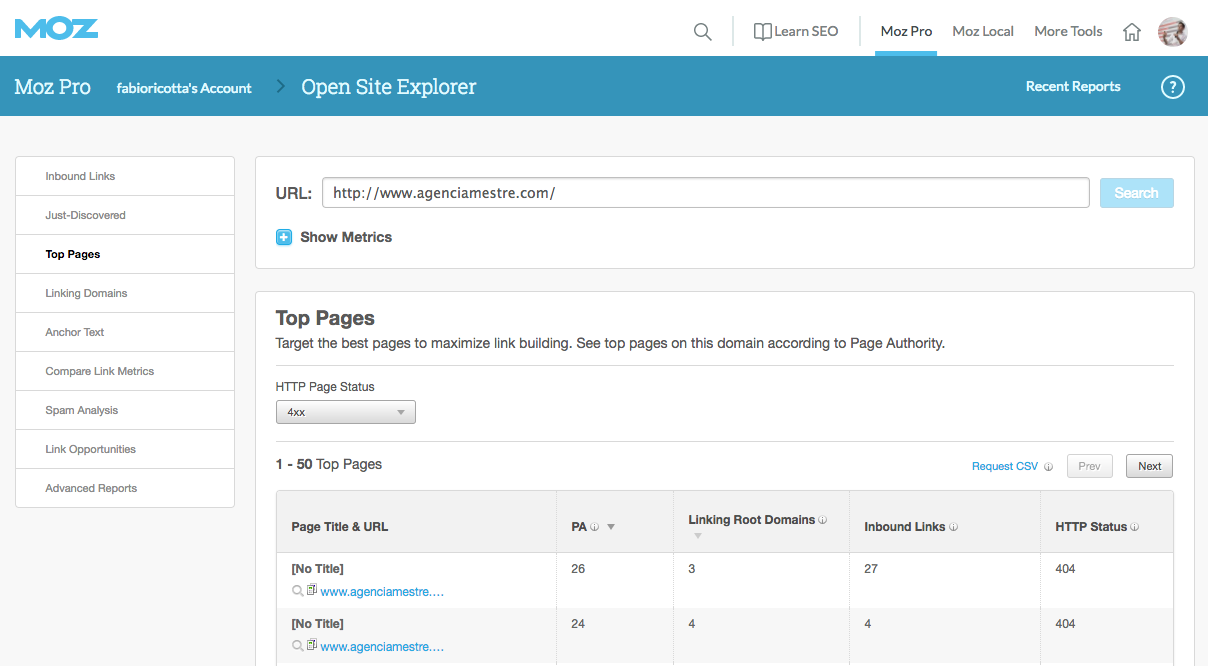1208x666 pixels.
Task: Switch to the Moz Local tab
Action: 982,31
